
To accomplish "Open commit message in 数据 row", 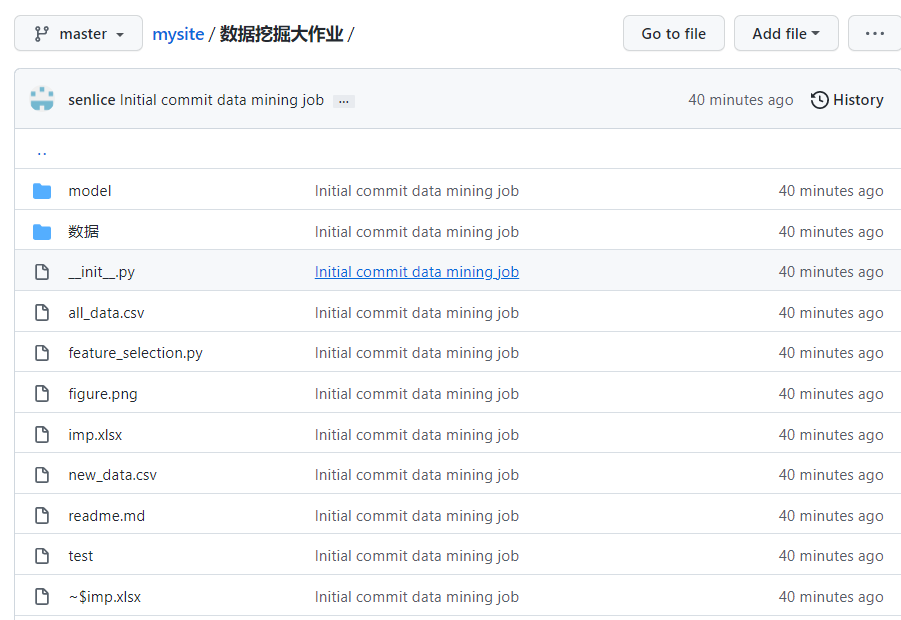I will tap(417, 232).
